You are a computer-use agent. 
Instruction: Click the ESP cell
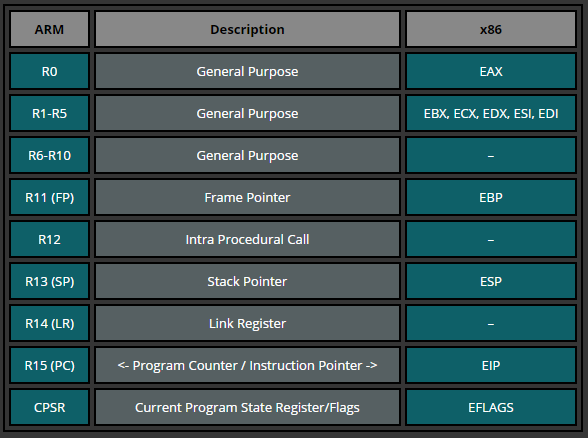pyautogui.click(x=491, y=281)
